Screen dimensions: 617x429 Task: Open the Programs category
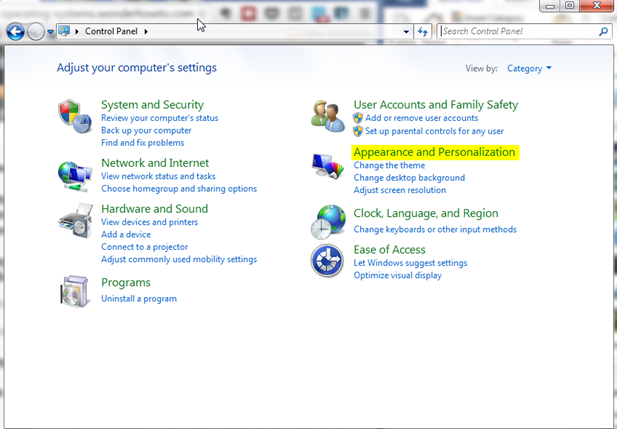coord(126,283)
